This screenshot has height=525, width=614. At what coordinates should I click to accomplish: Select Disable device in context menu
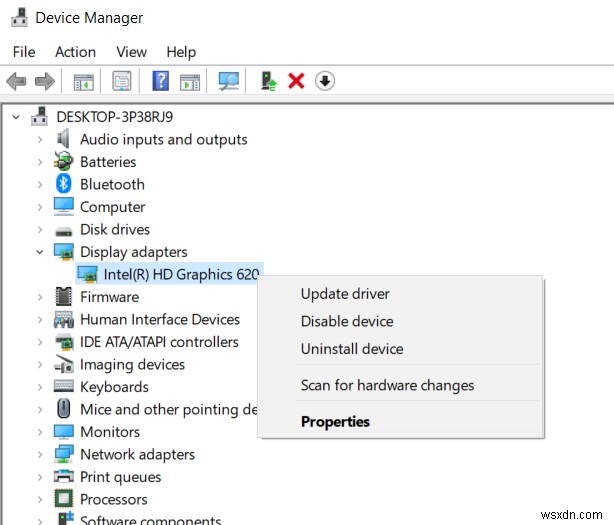click(x=347, y=322)
